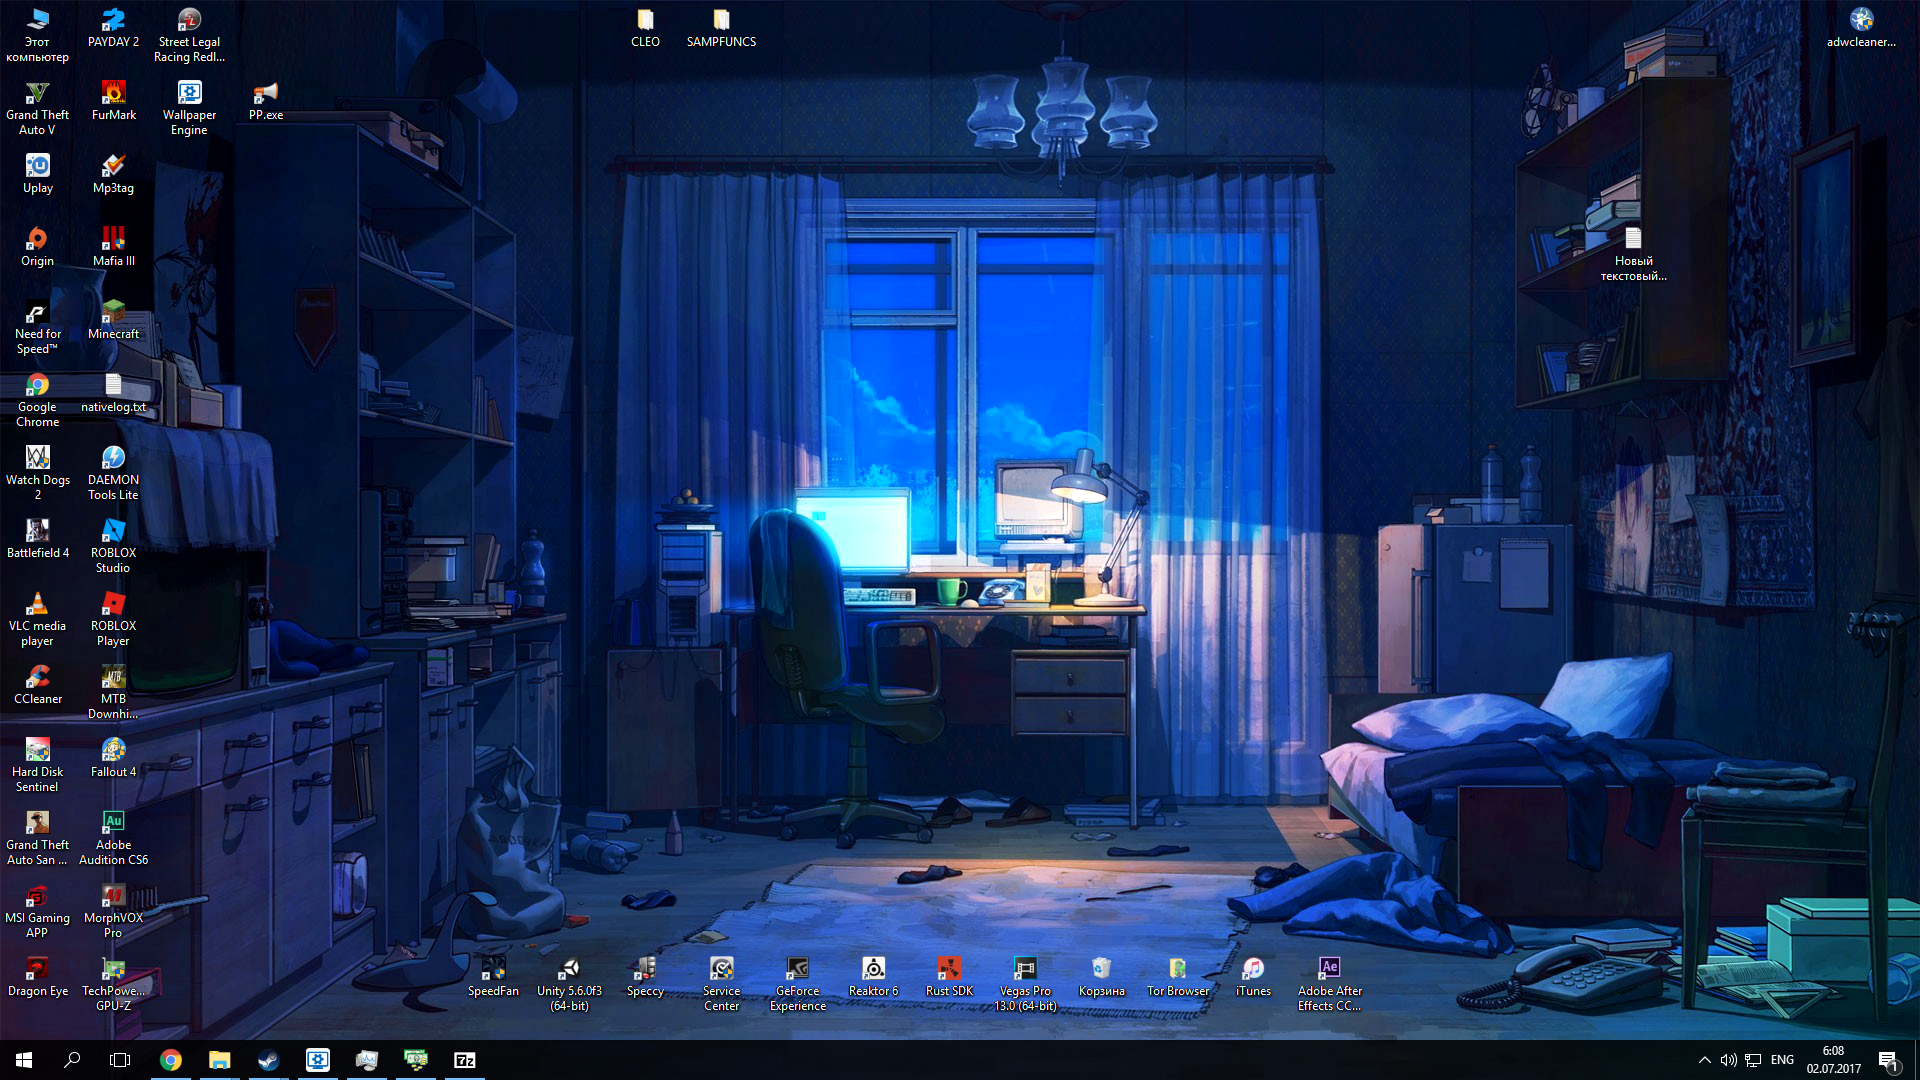1920x1080 pixels.
Task: Click the ROBLOX Studio shortcut
Action: [113, 546]
